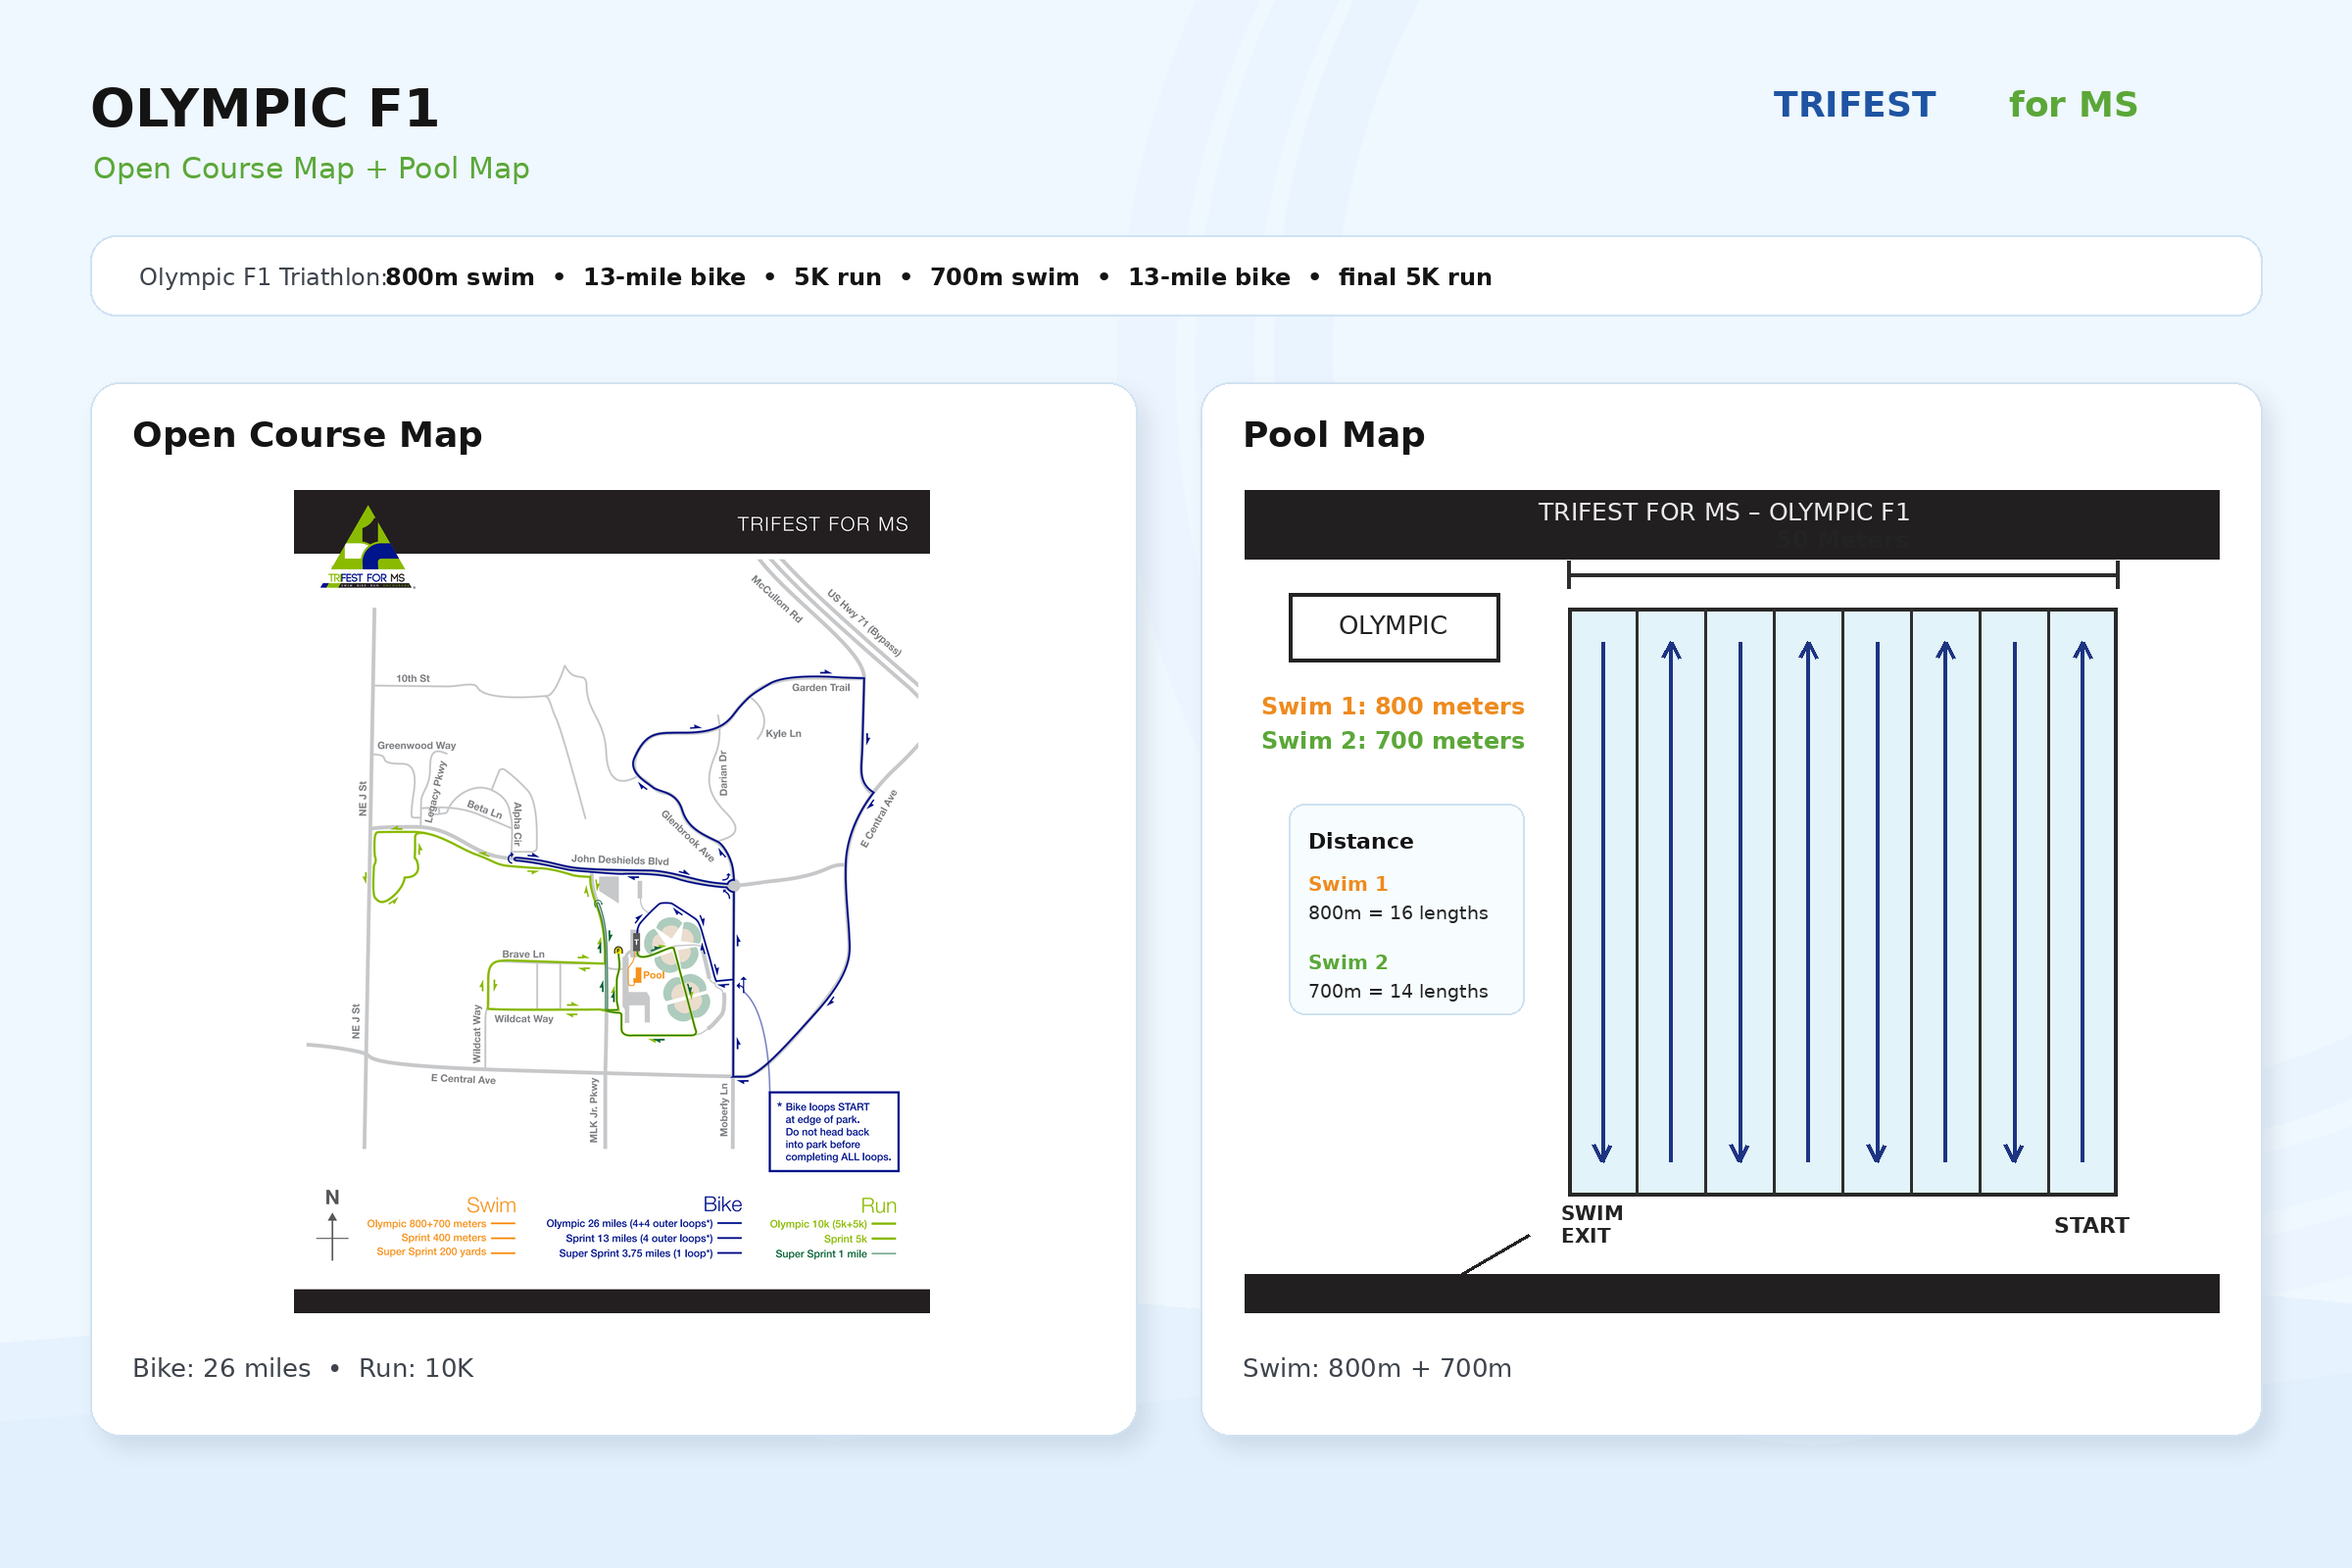Click "800m = 16 lengths" text
Viewport: 2352px width, 1568px height.
(1398, 913)
